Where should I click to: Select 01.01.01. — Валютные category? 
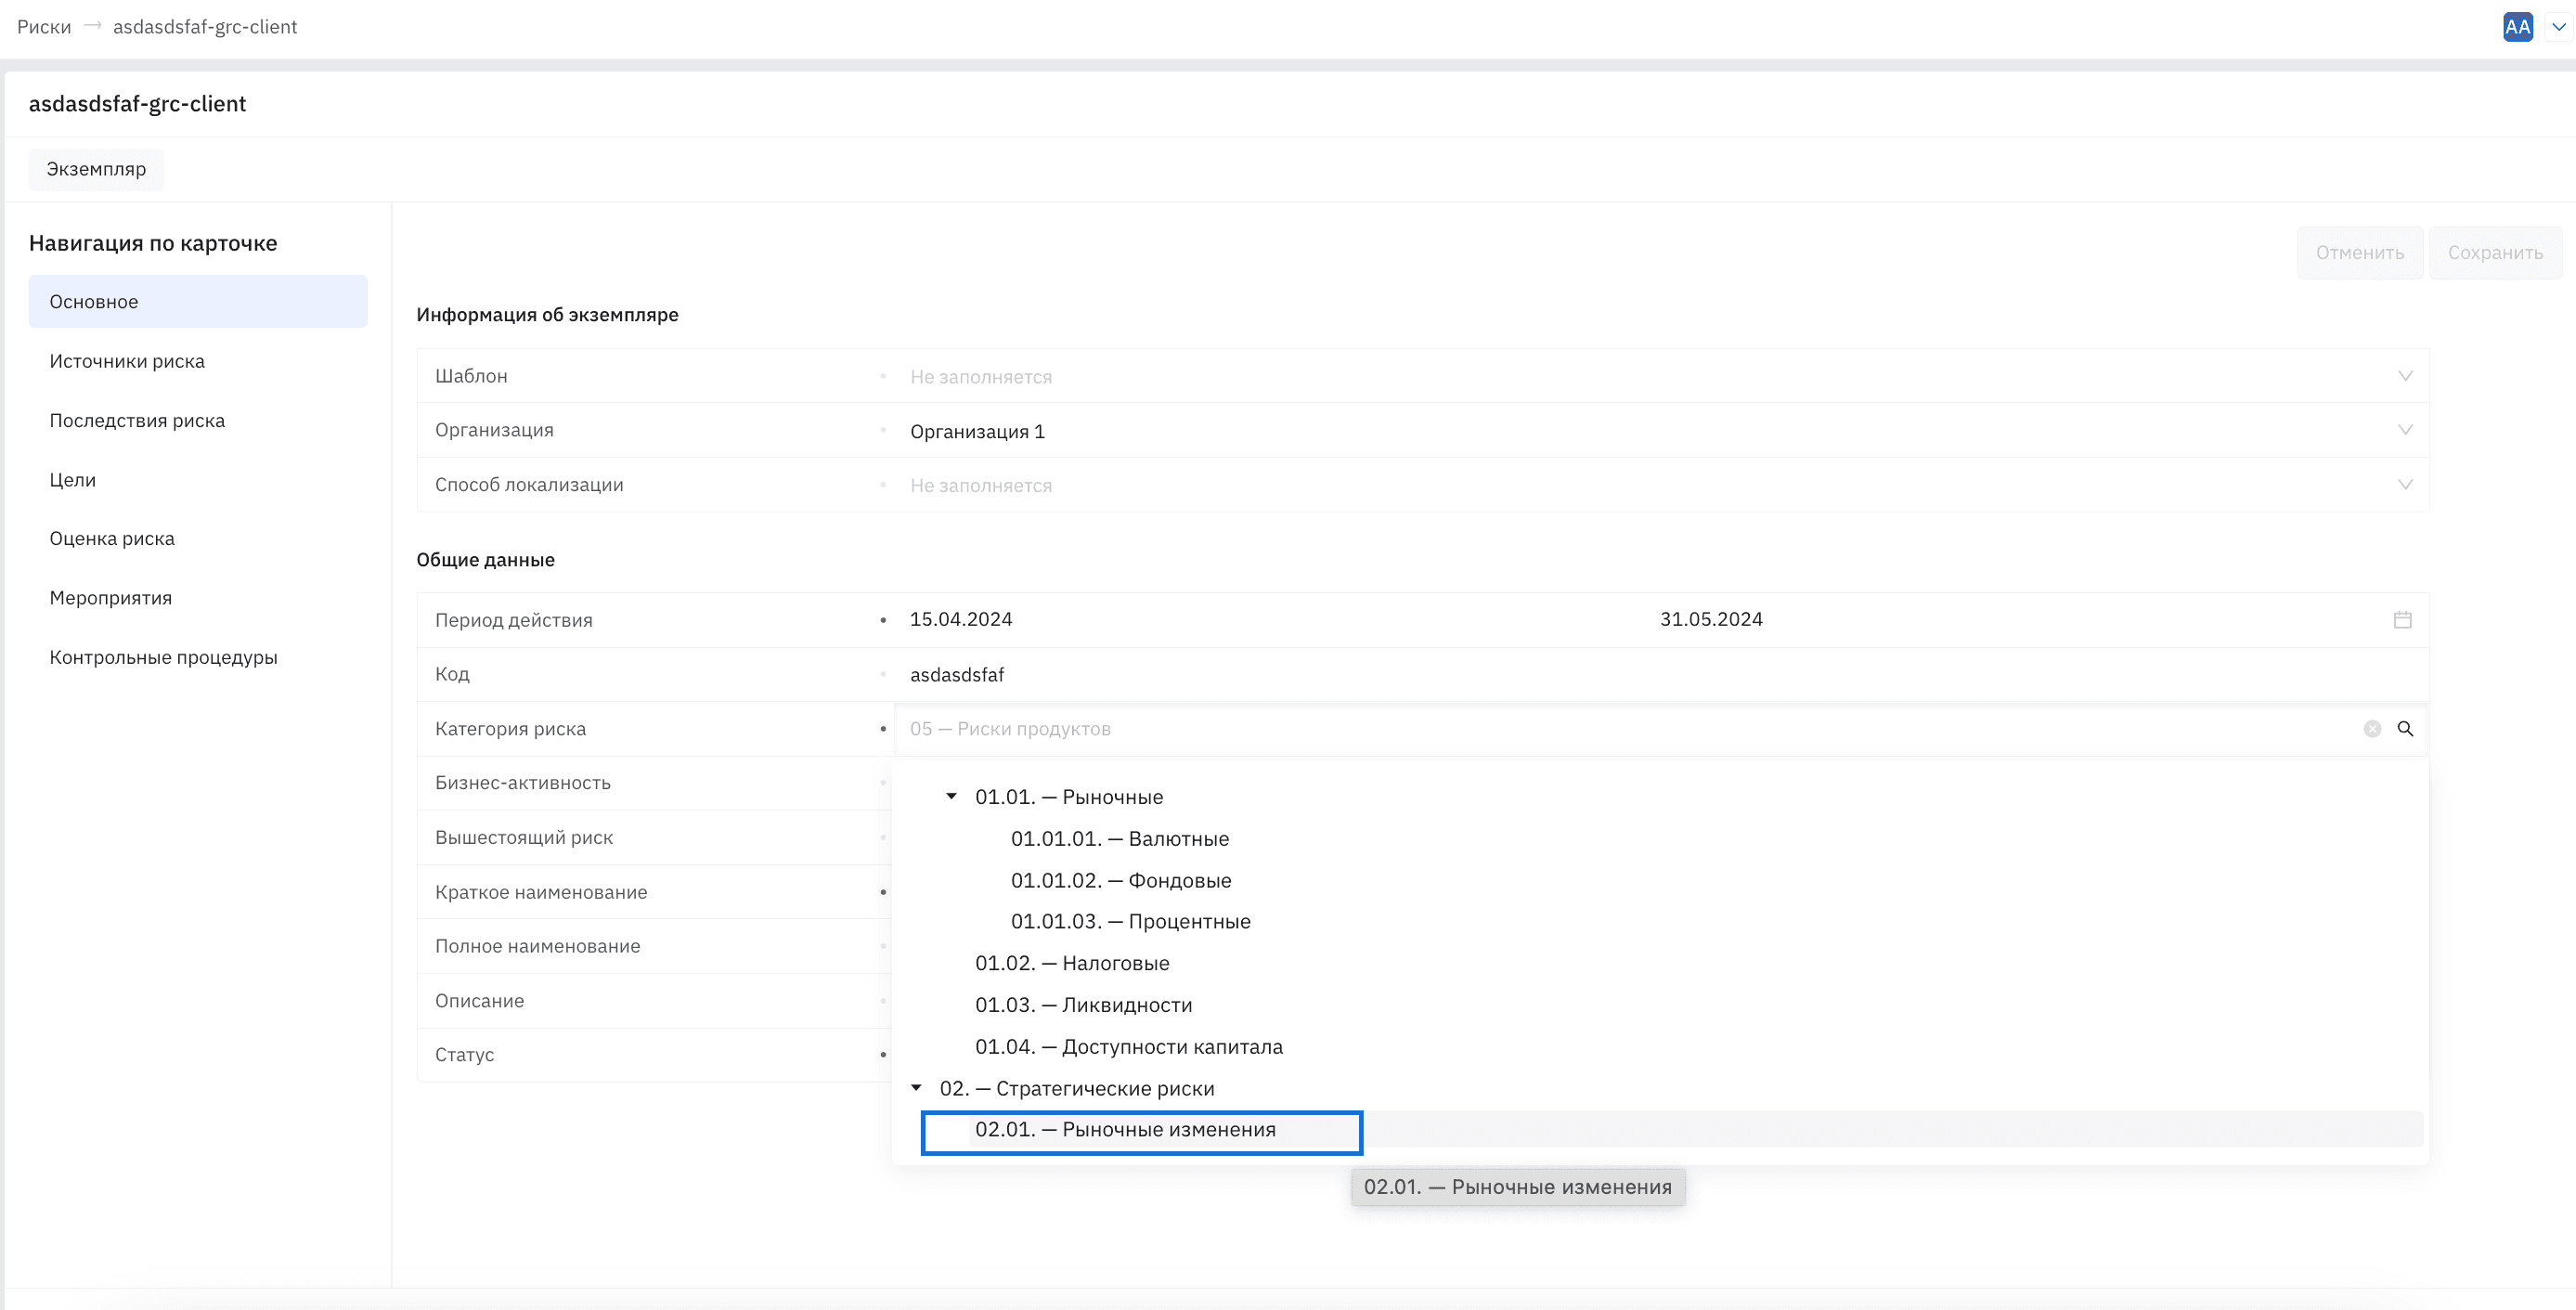point(1120,839)
